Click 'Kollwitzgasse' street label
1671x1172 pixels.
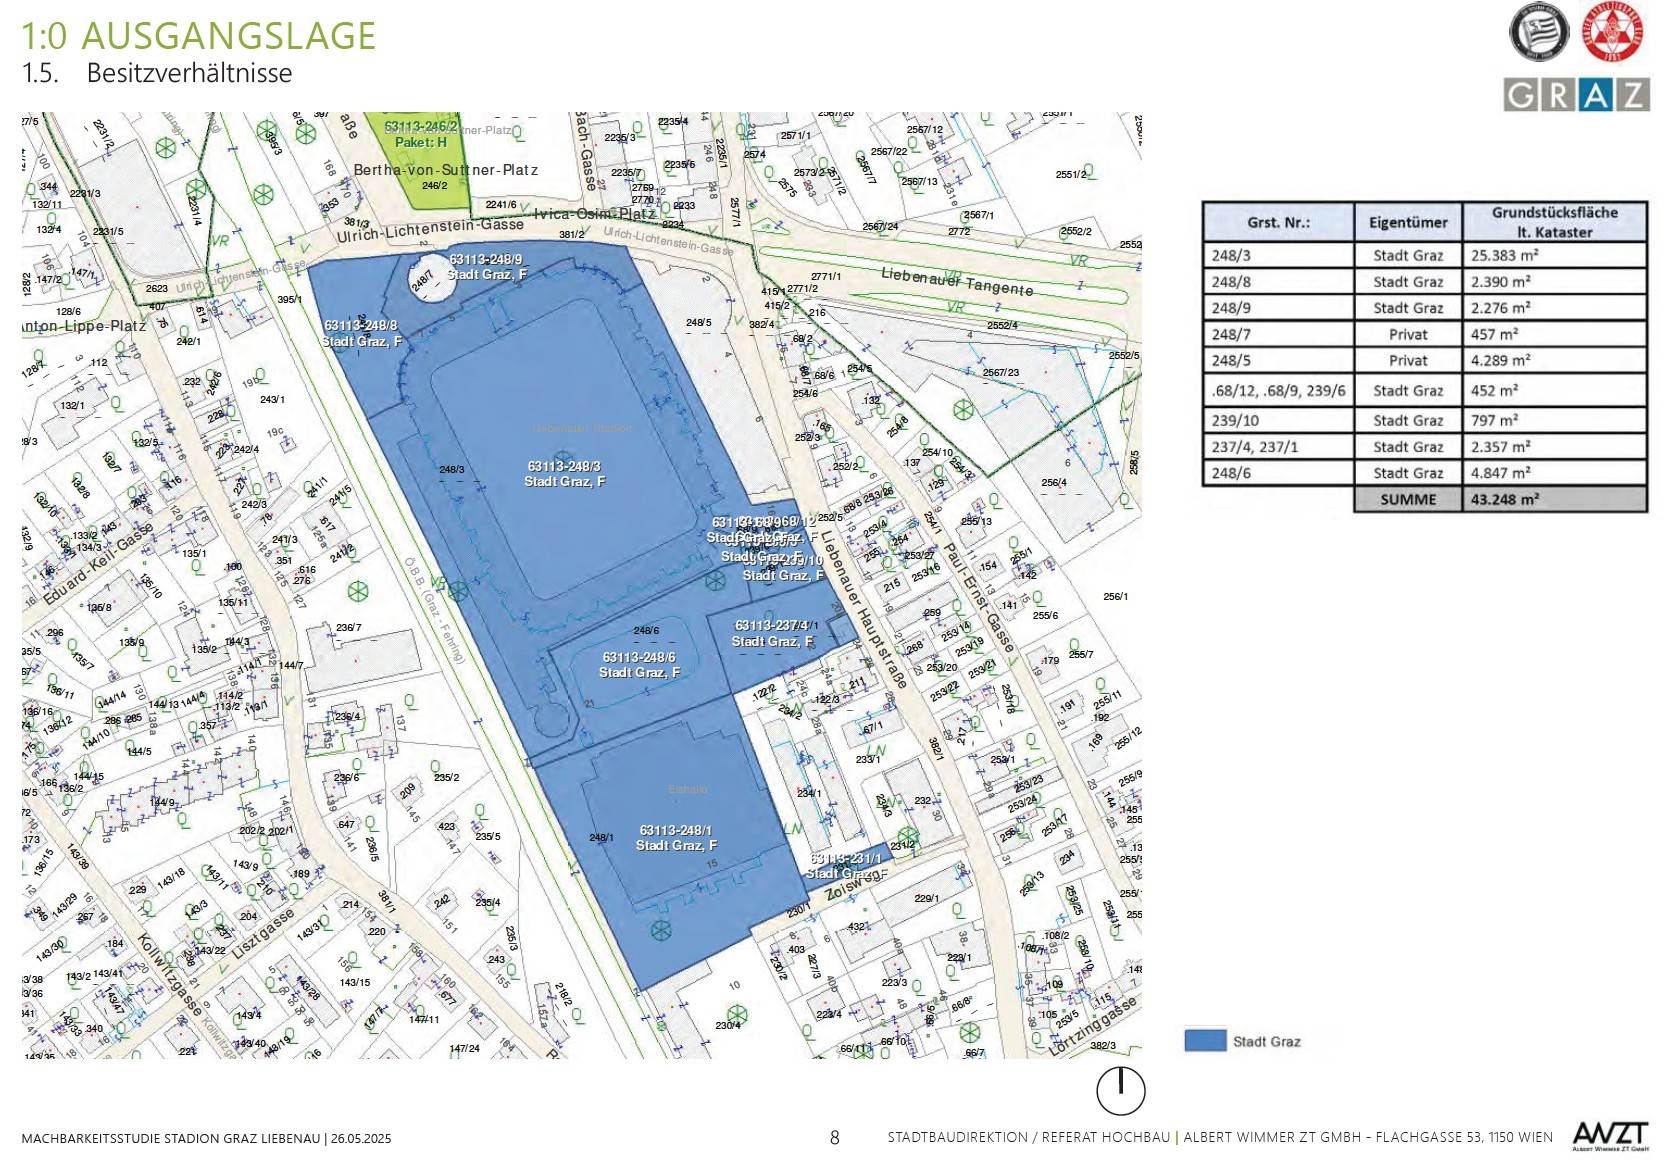[x=173, y=974]
